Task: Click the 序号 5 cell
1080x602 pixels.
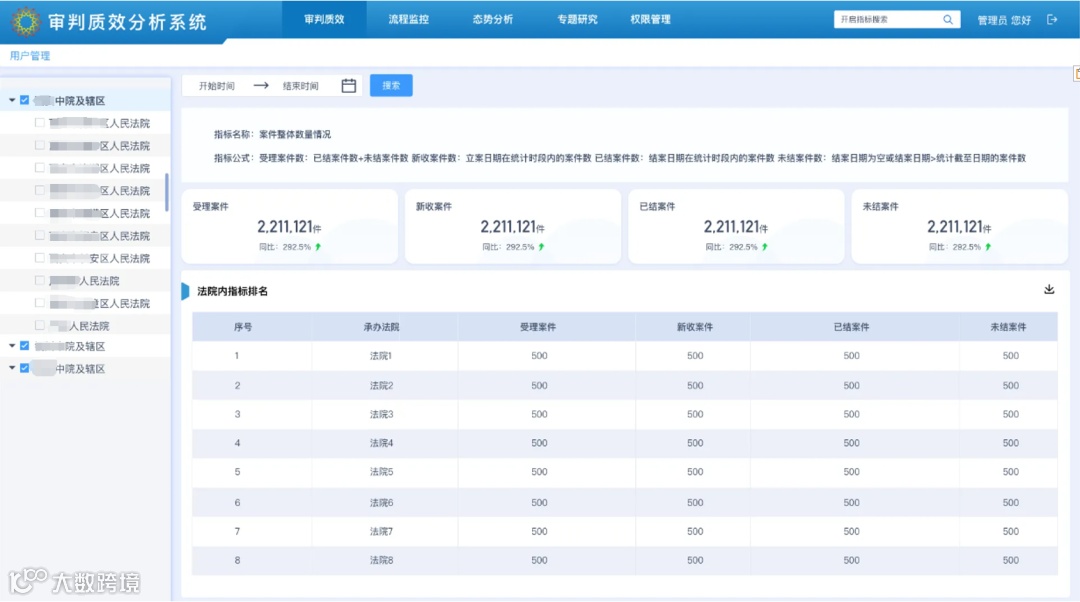Action: 237,472
